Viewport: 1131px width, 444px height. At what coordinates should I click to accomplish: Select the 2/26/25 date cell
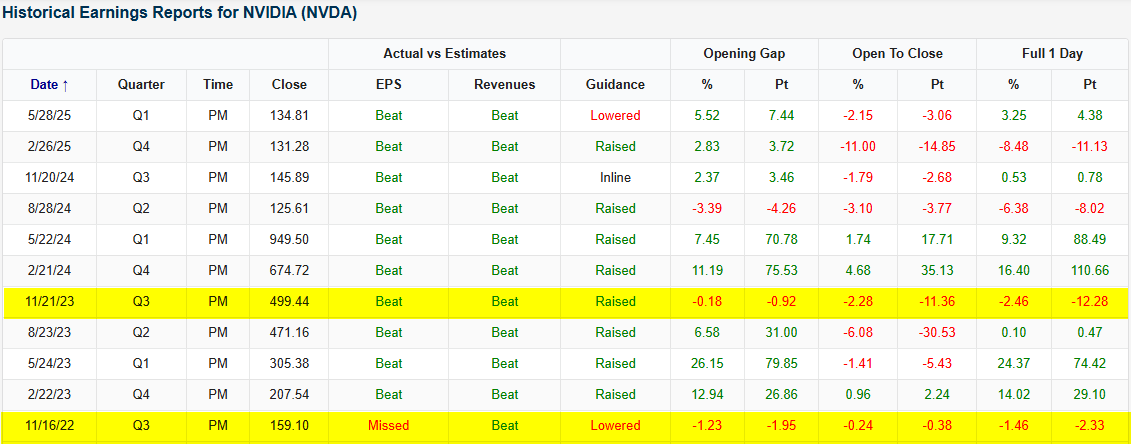[49, 147]
